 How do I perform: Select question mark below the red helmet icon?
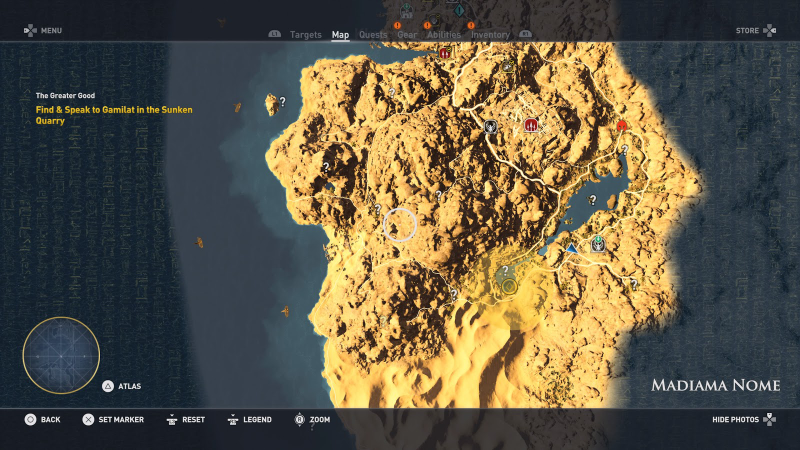625,149
